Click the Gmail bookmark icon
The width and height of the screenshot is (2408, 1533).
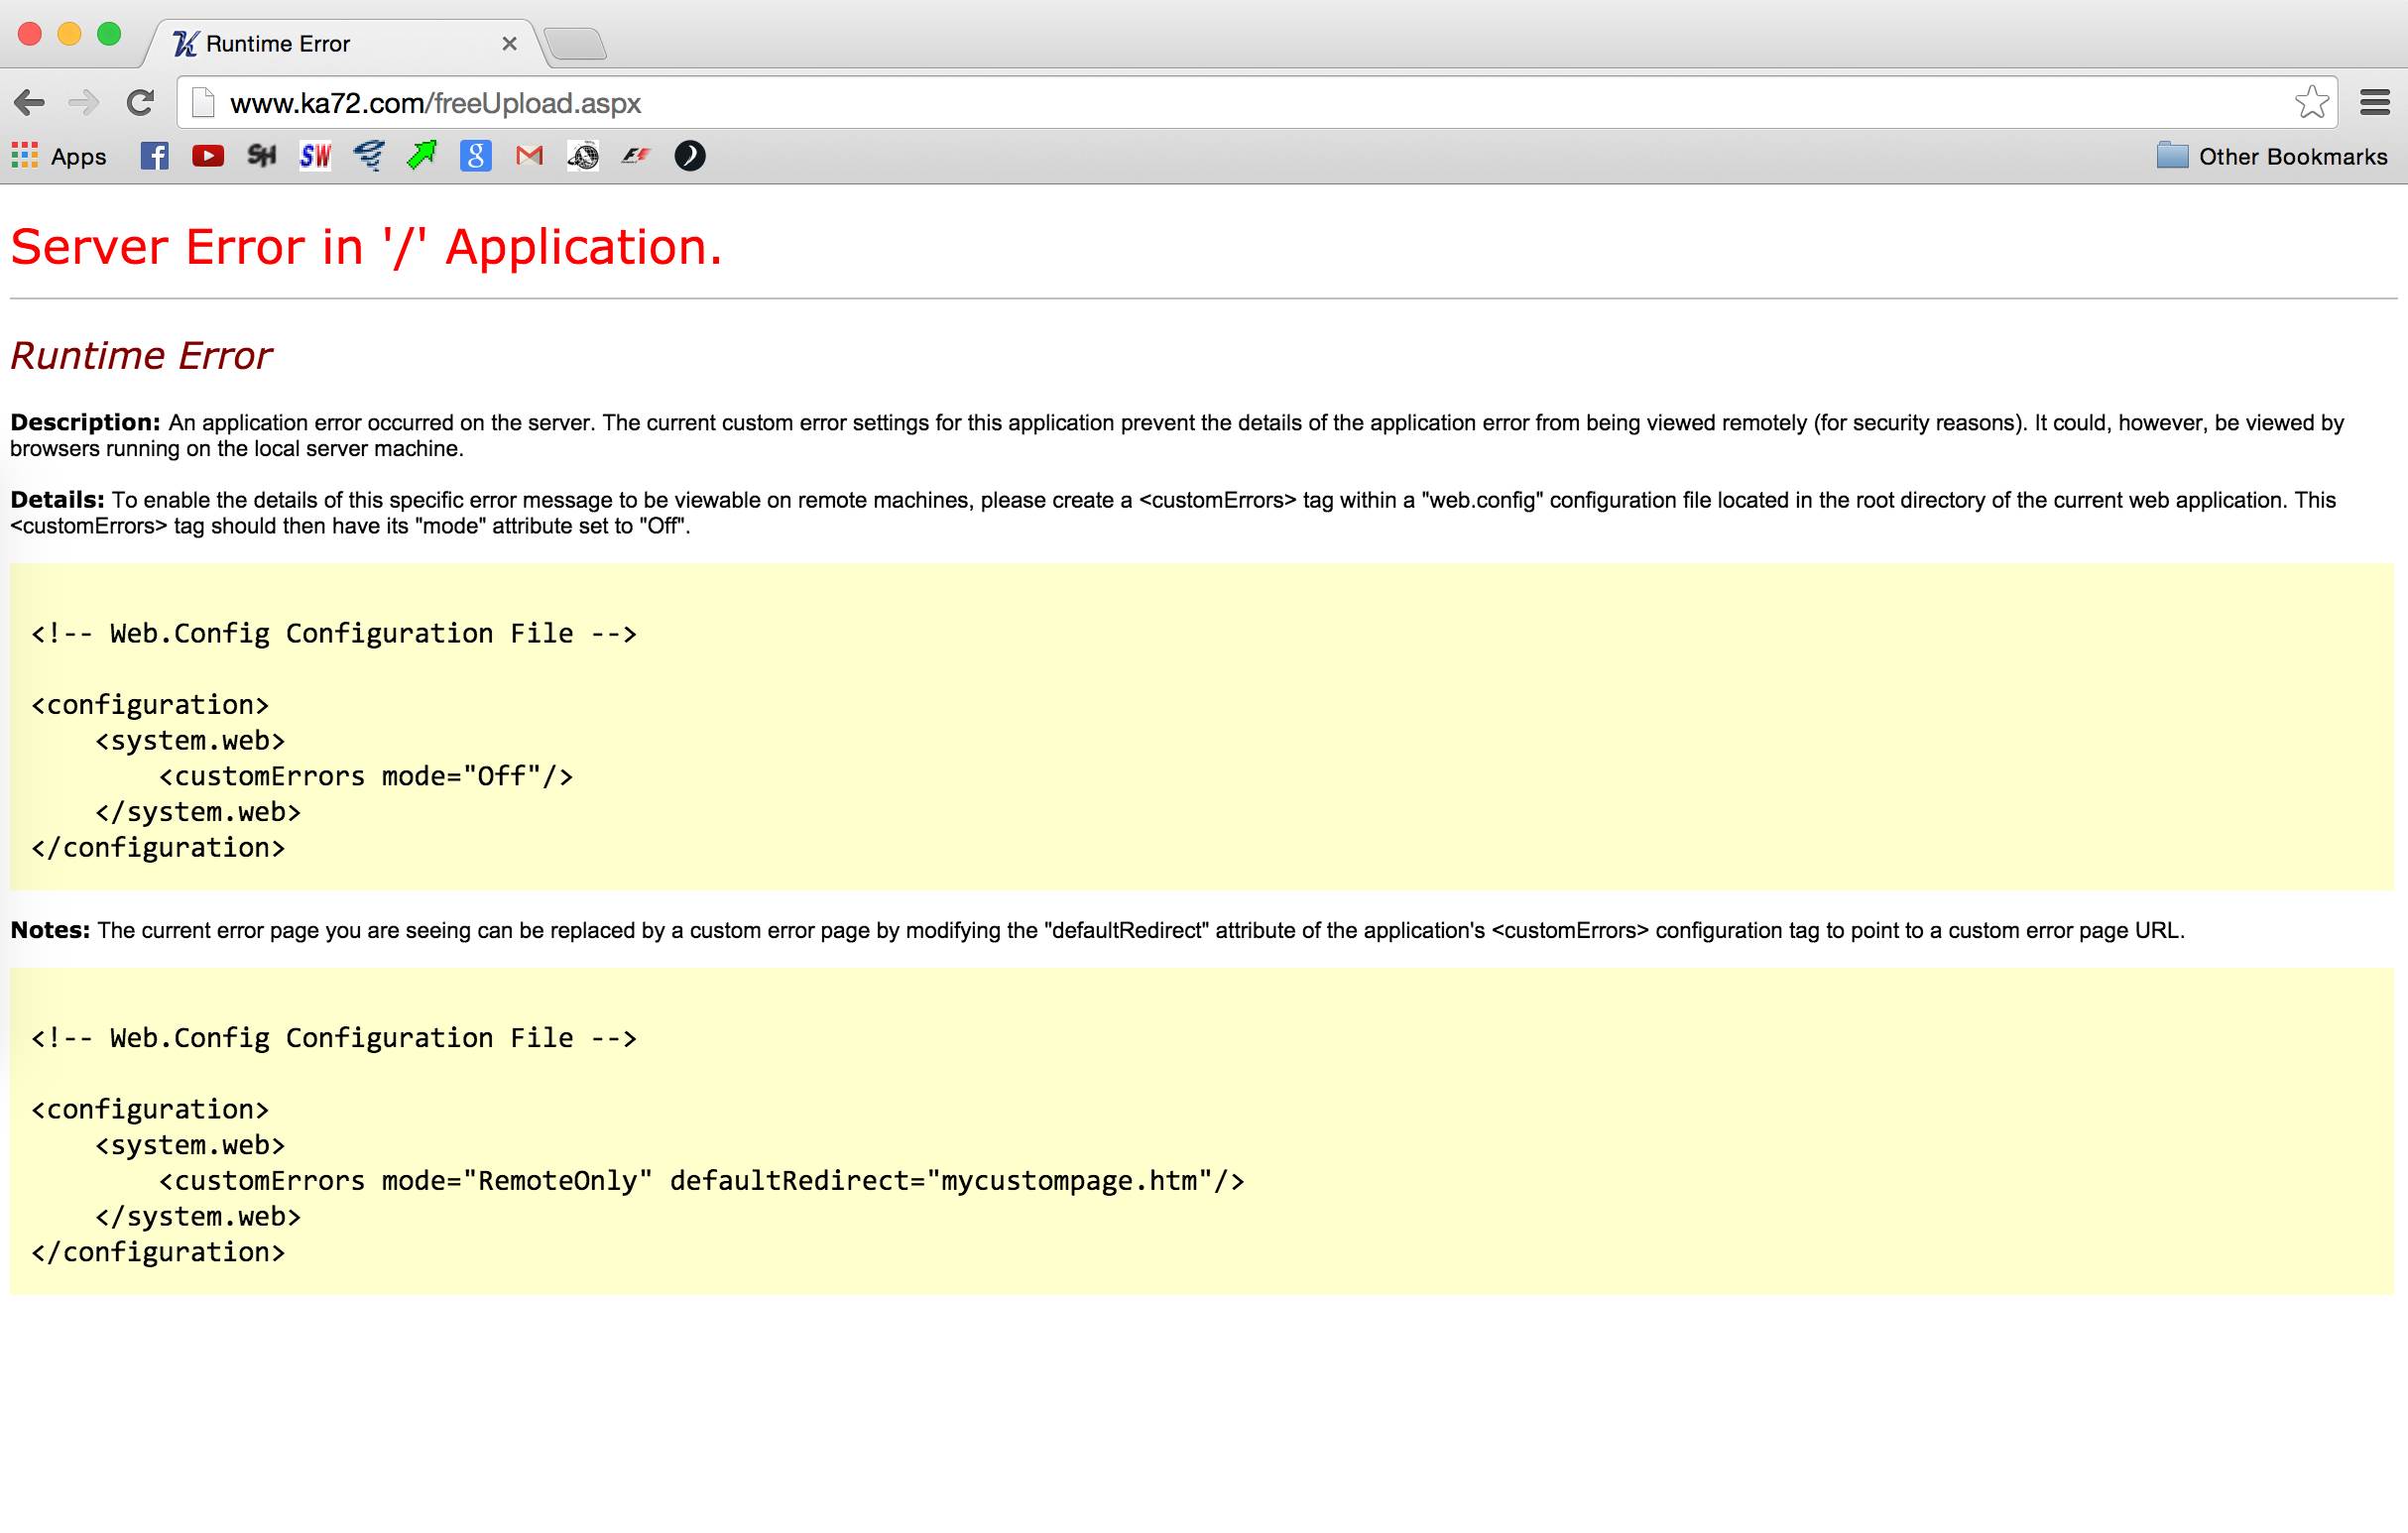[x=527, y=155]
